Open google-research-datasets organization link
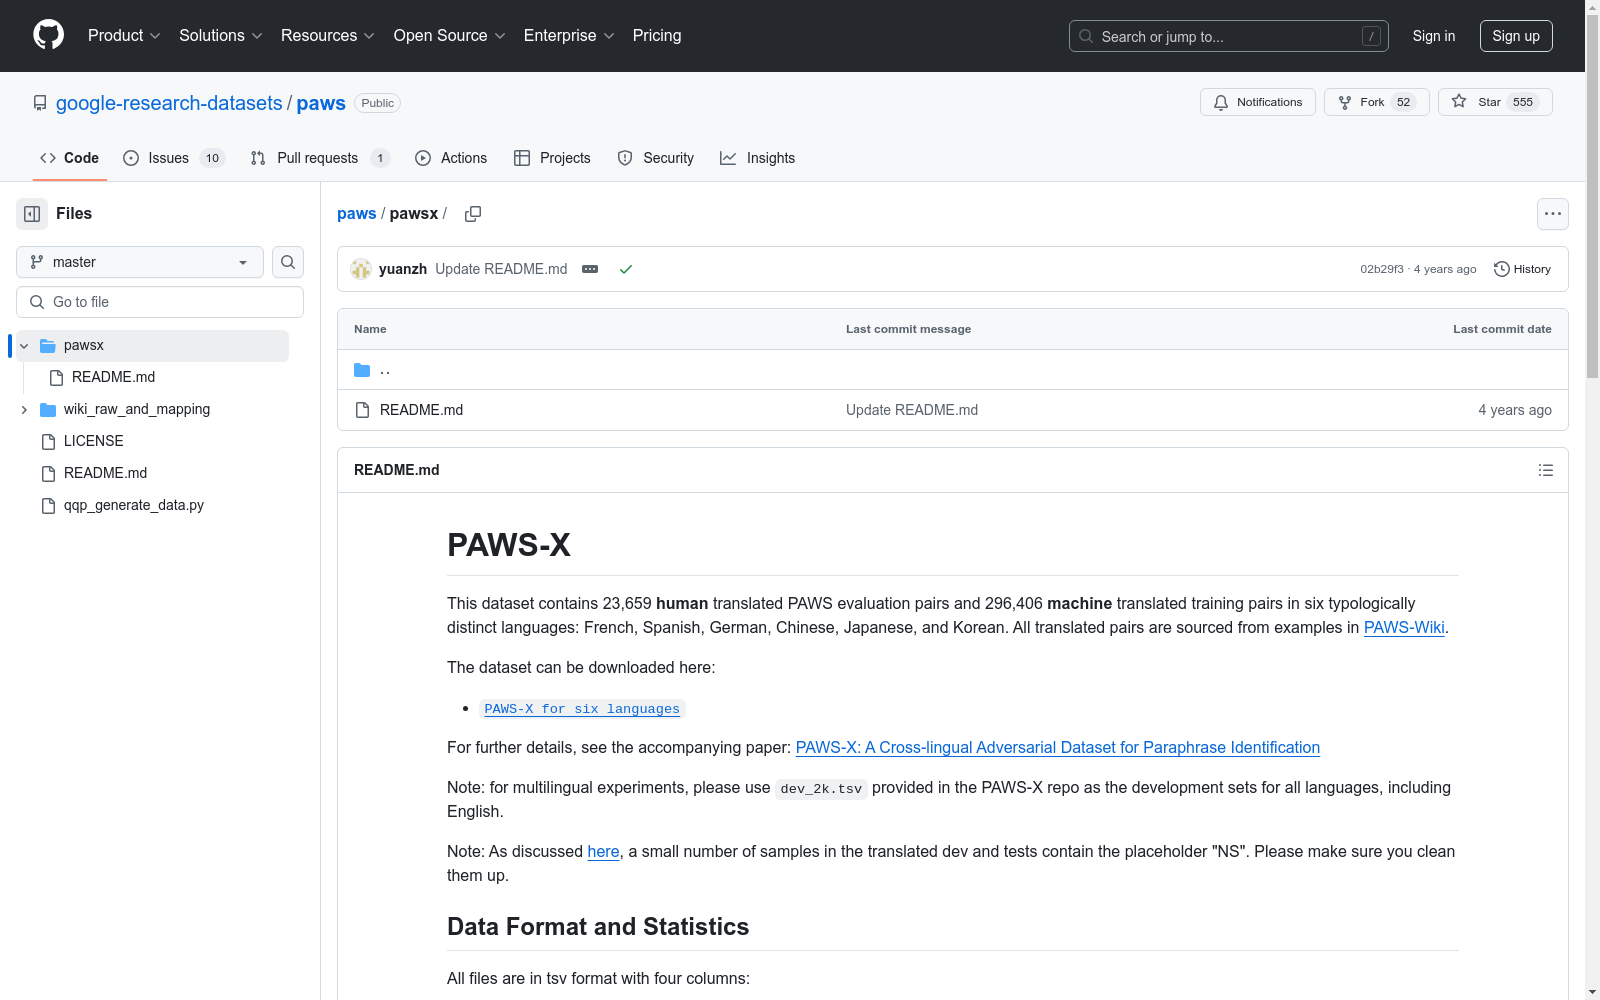This screenshot has height=1000, width=1600. pyautogui.click(x=169, y=103)
